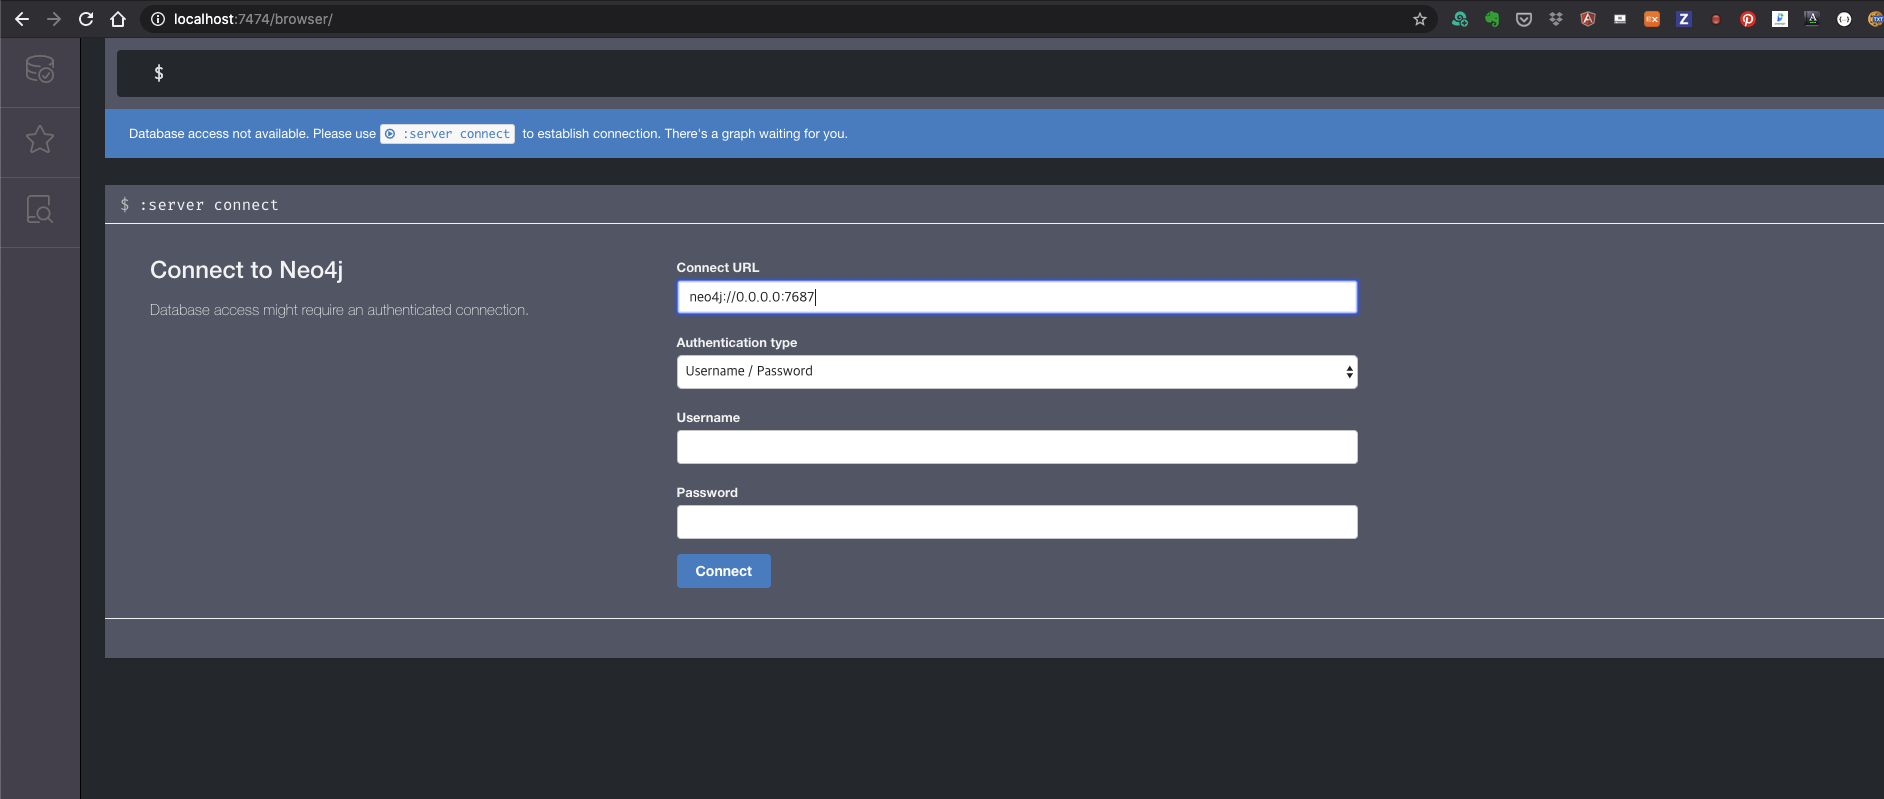Open the dark letter A extension icon

click(x=1812, y=19)
